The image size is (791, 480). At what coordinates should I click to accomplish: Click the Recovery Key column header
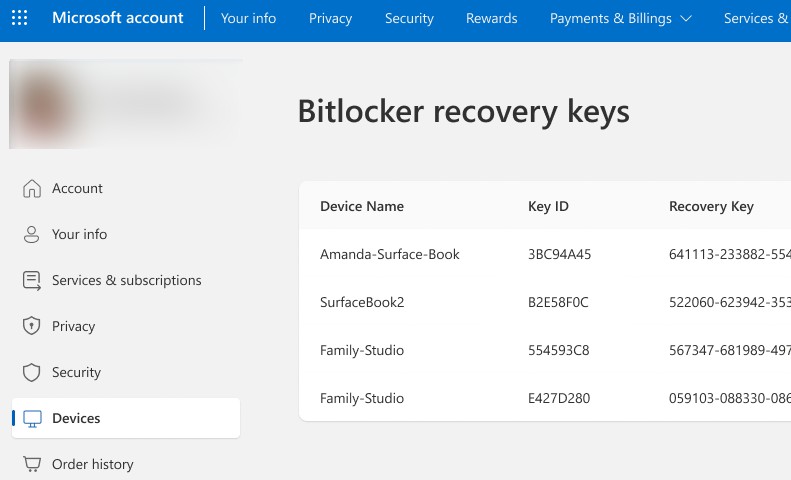[711, 206]
